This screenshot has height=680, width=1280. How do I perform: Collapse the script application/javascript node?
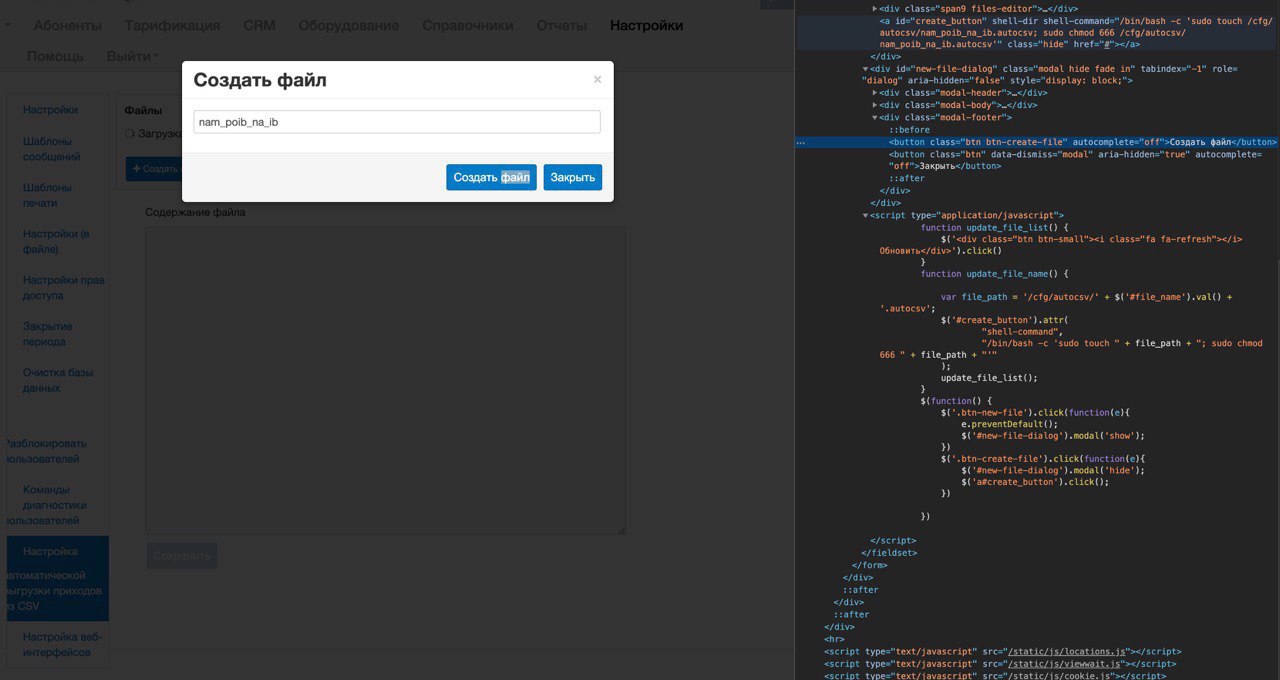[866, 215]
